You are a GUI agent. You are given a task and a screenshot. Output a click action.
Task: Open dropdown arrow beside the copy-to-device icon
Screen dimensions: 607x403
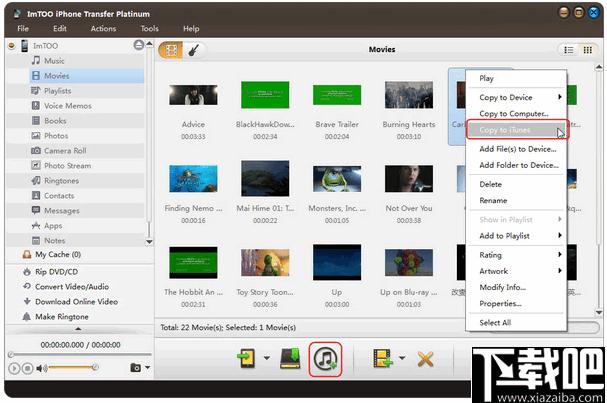267,358
